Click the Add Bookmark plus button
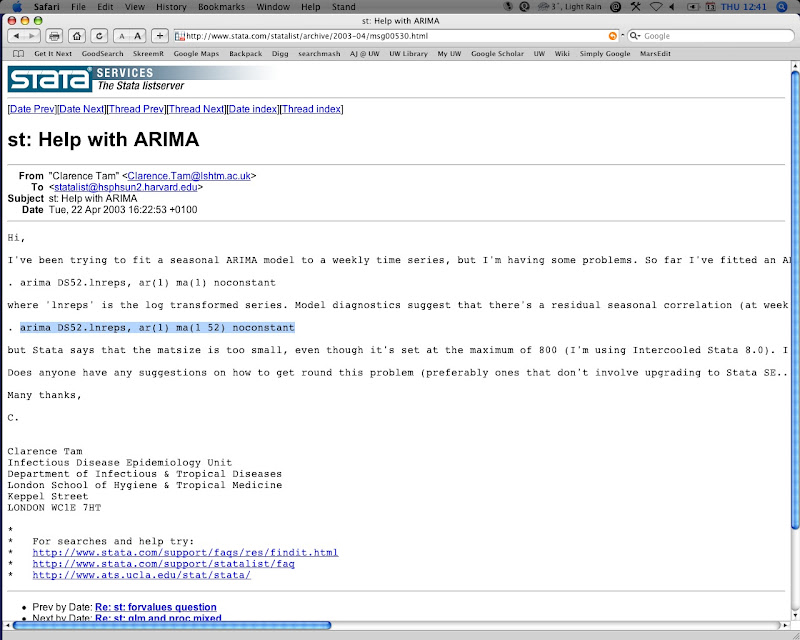 point(160,35)
